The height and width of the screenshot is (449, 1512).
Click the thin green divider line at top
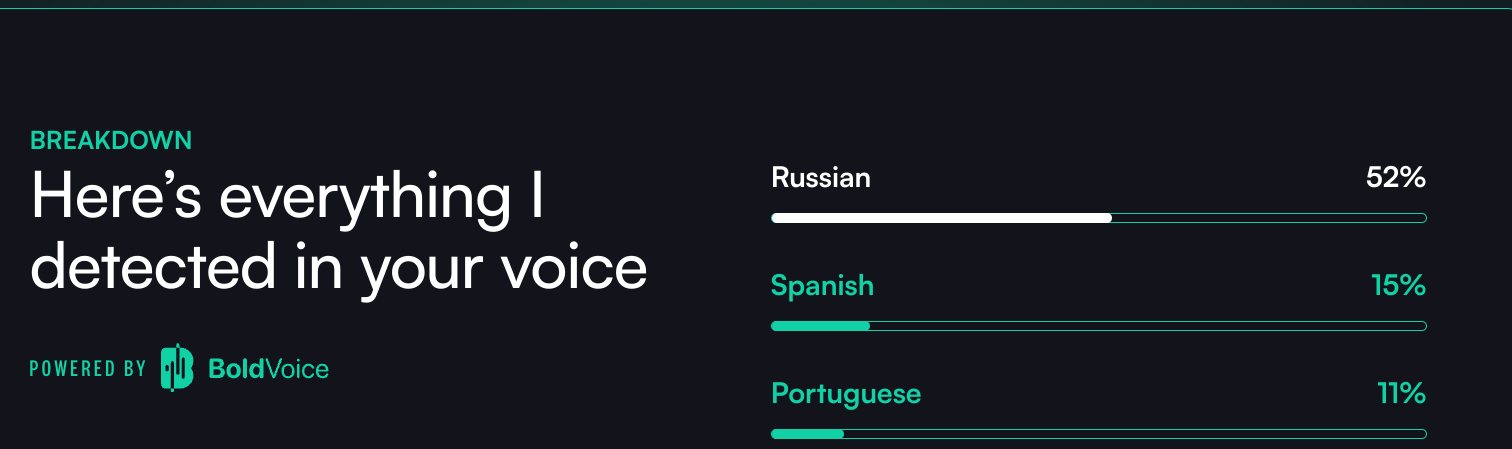click(756, 8)
